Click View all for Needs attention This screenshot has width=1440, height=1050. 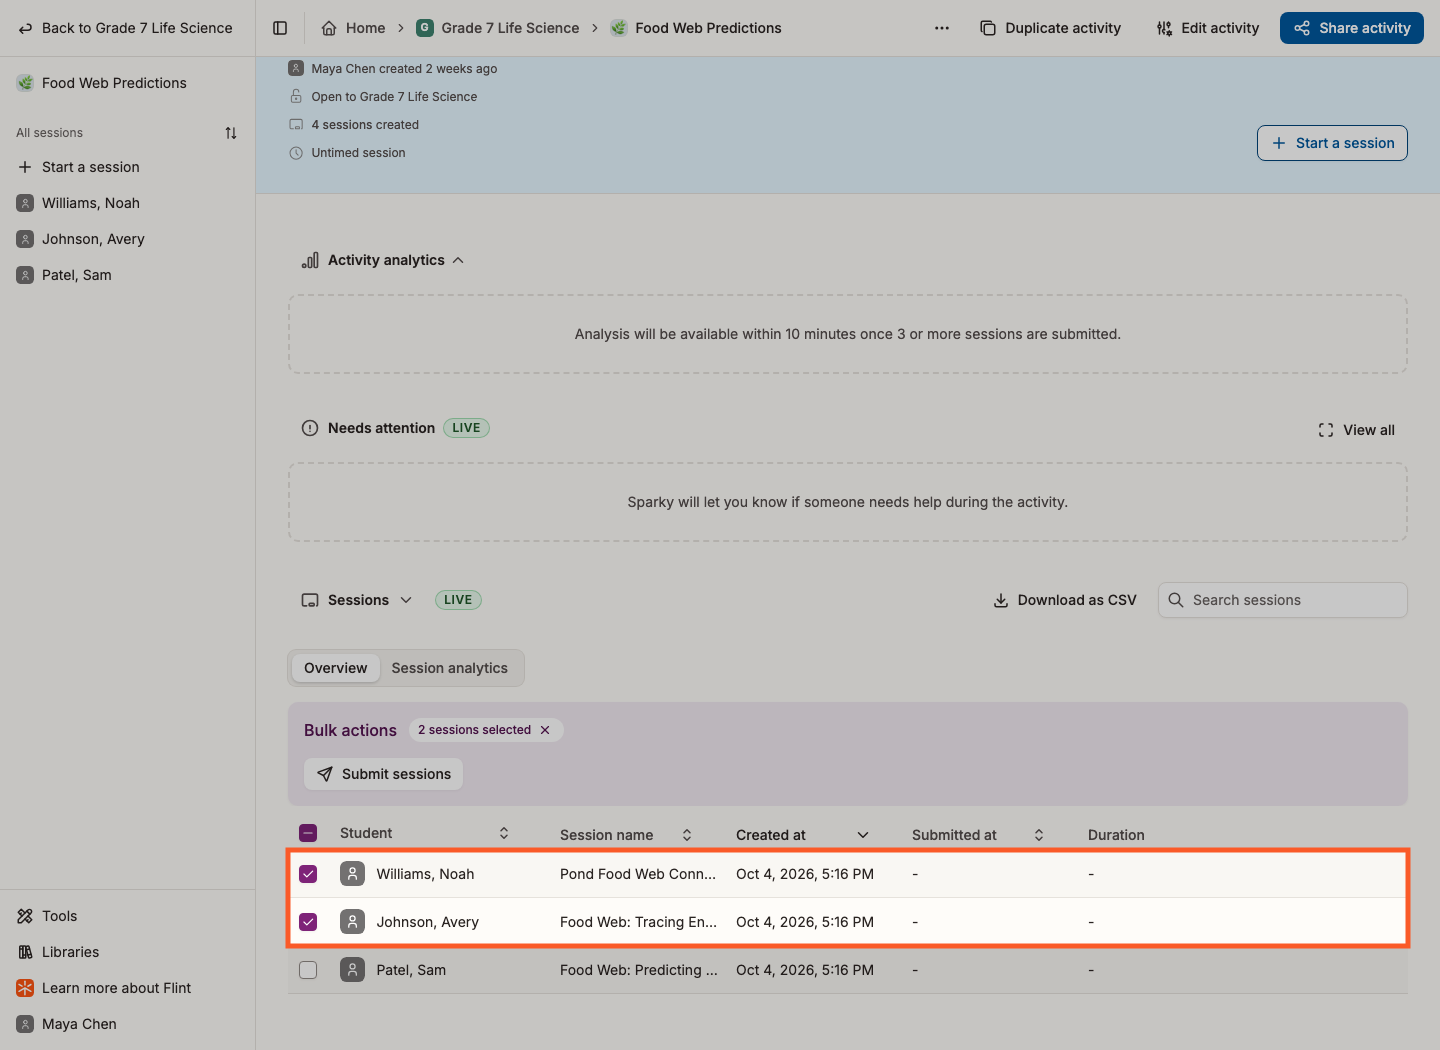[1357, 430]
